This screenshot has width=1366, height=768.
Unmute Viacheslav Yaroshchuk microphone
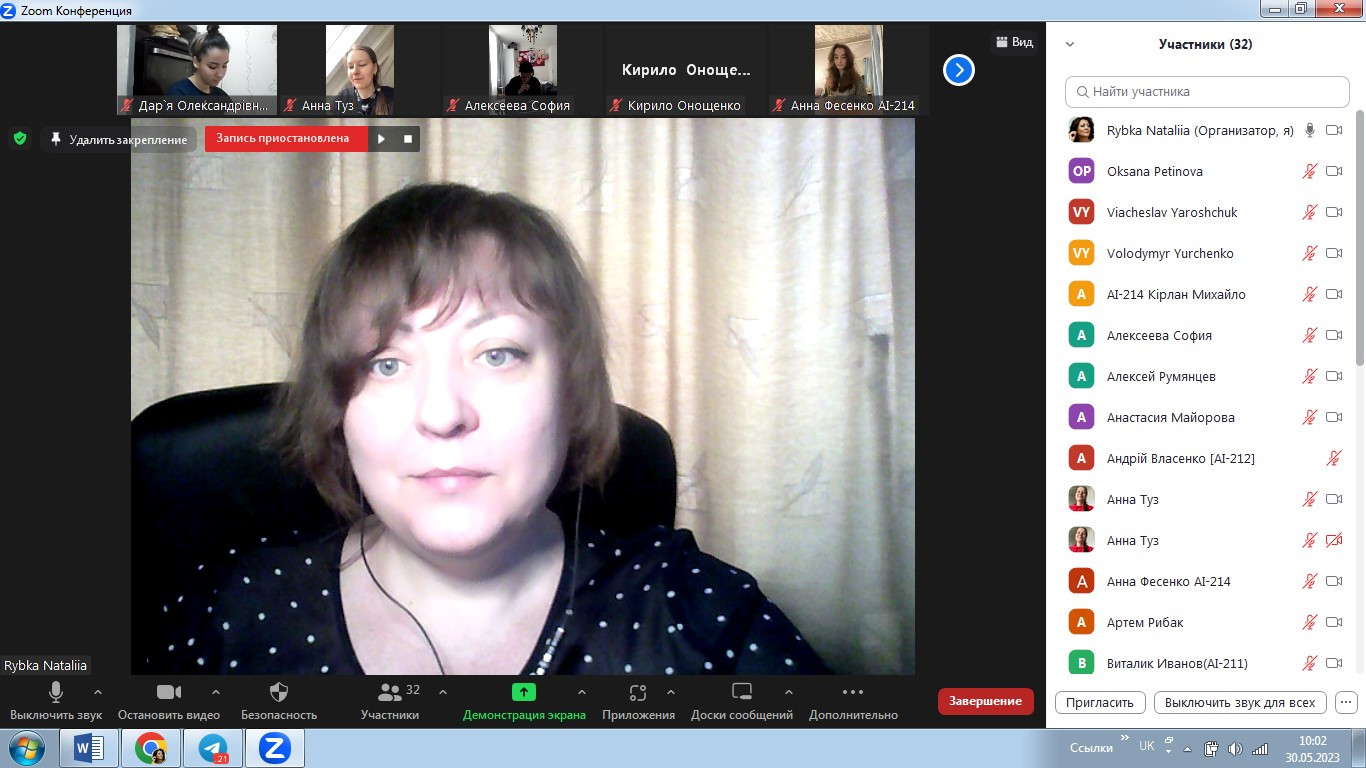(1310, 212)
